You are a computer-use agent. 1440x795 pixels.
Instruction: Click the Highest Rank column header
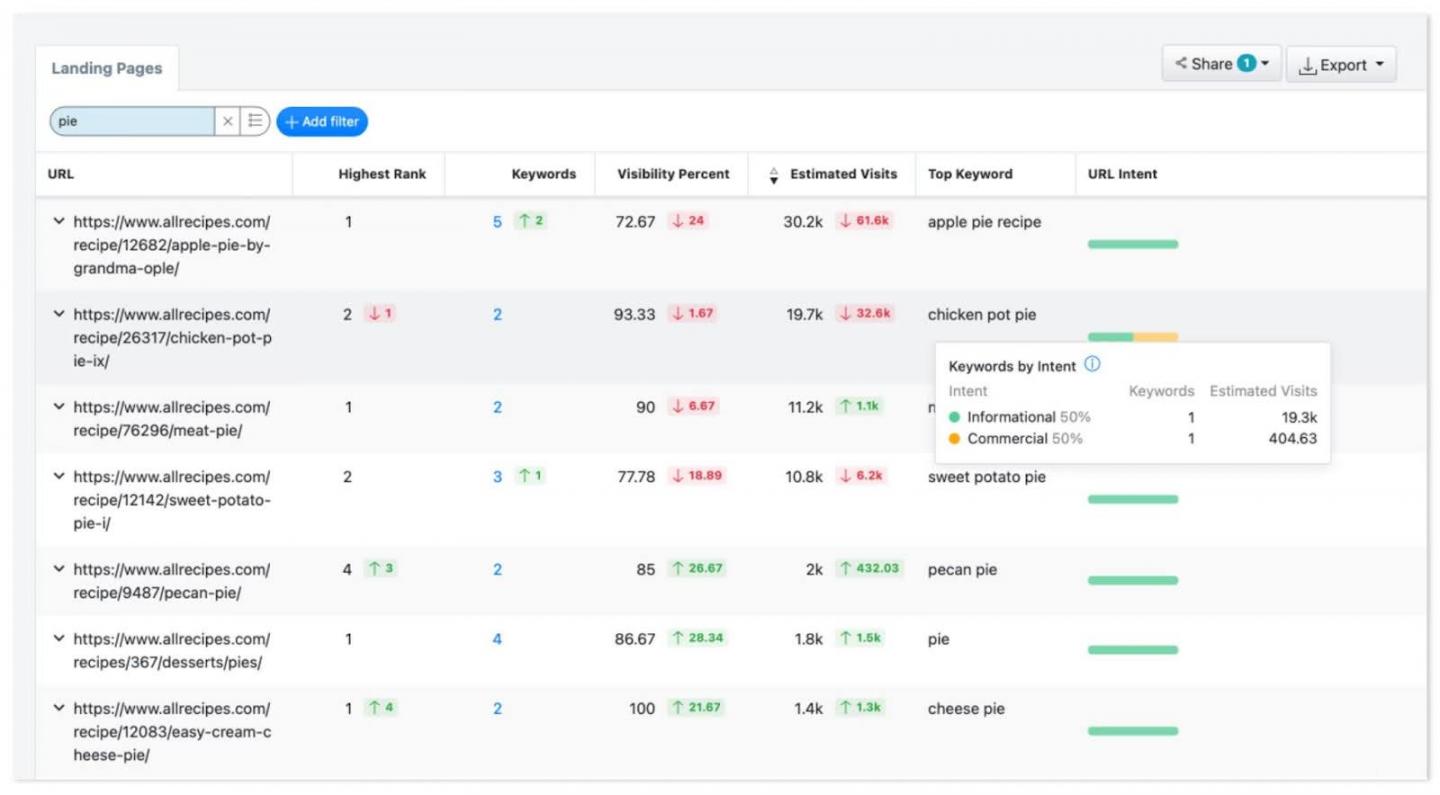[382, 174]
